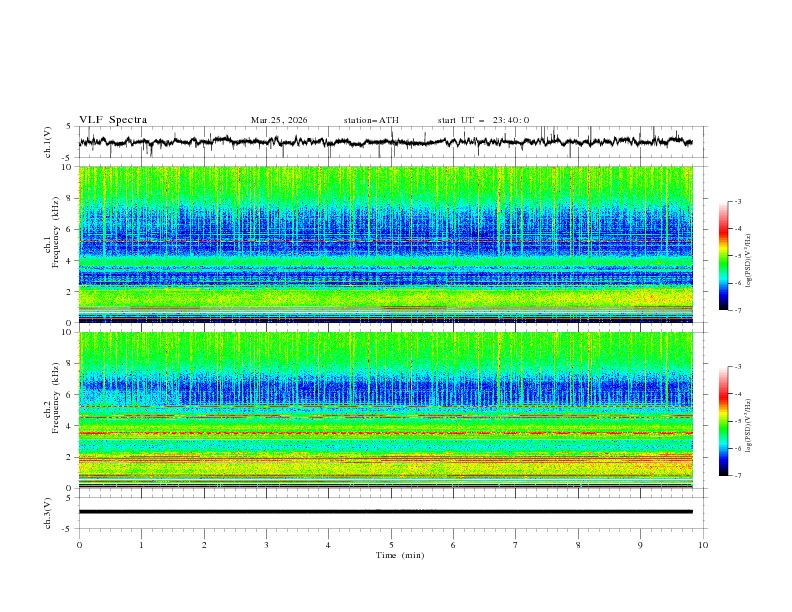Click the log(PSD) label beside ch.1 colorbar
The height and width of the screenshot is (612, 792).
tap(748, 261)
